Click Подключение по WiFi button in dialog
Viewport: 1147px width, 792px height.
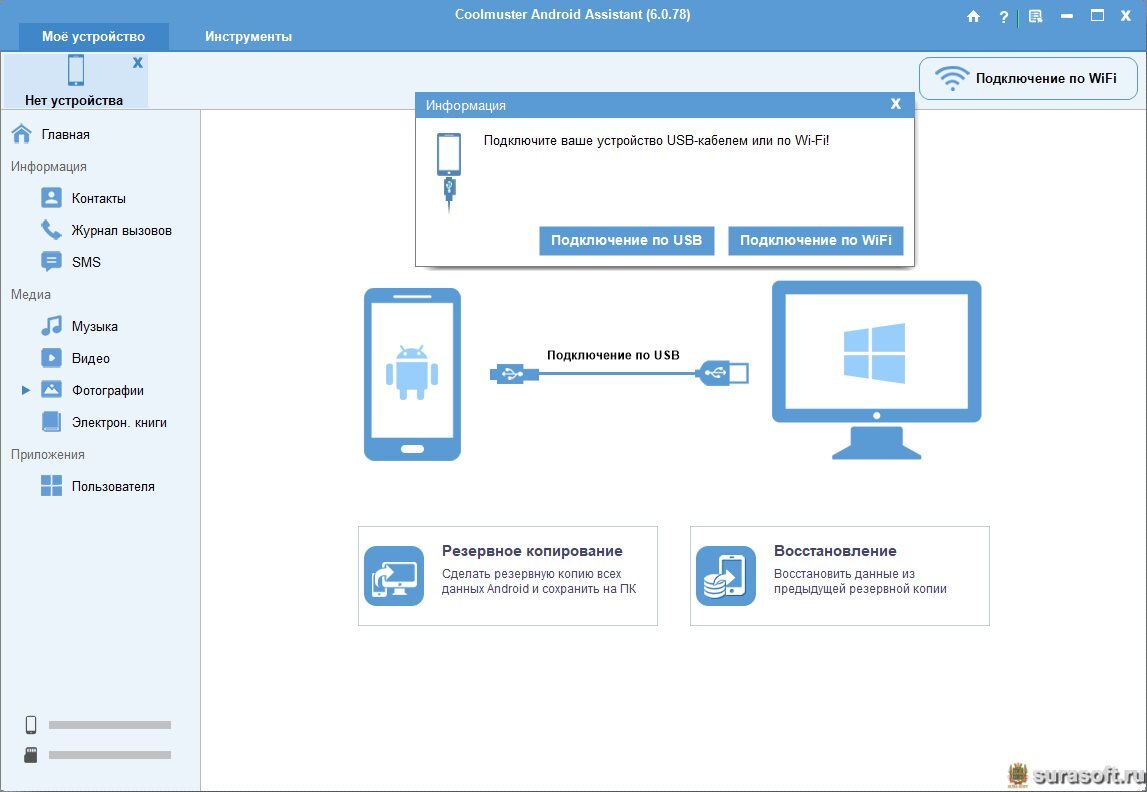click(816, 241)
